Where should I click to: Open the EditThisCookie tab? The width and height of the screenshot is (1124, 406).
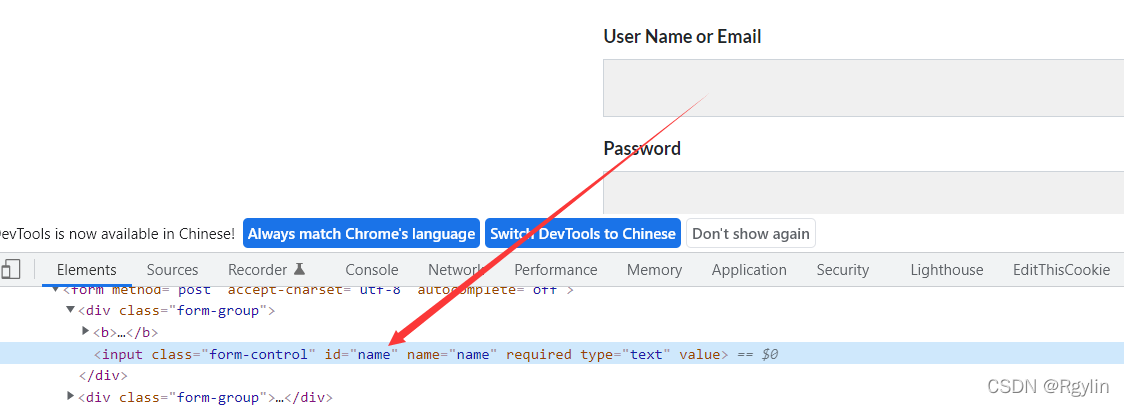(1062, 270)
